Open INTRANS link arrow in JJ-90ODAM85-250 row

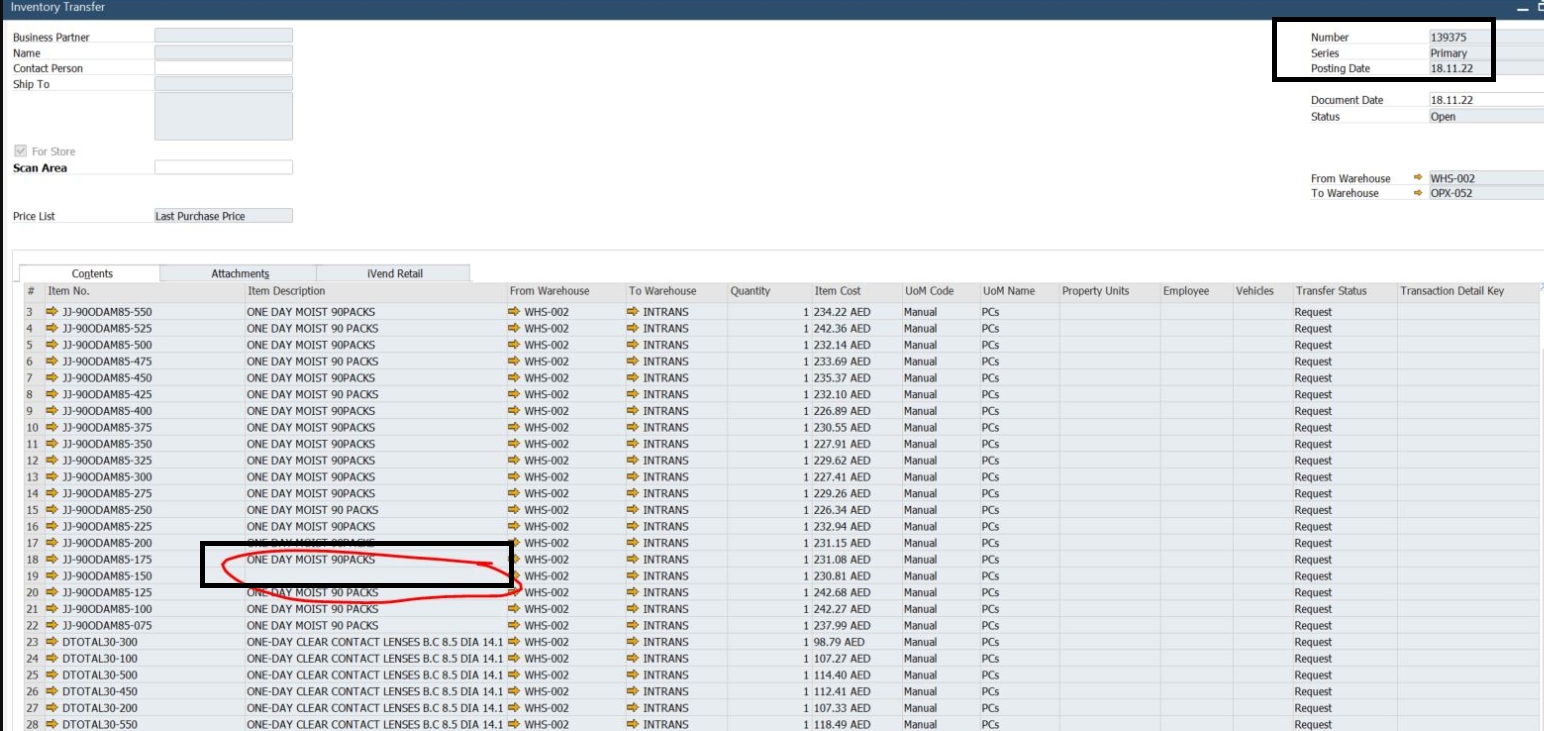click(633, 510)
